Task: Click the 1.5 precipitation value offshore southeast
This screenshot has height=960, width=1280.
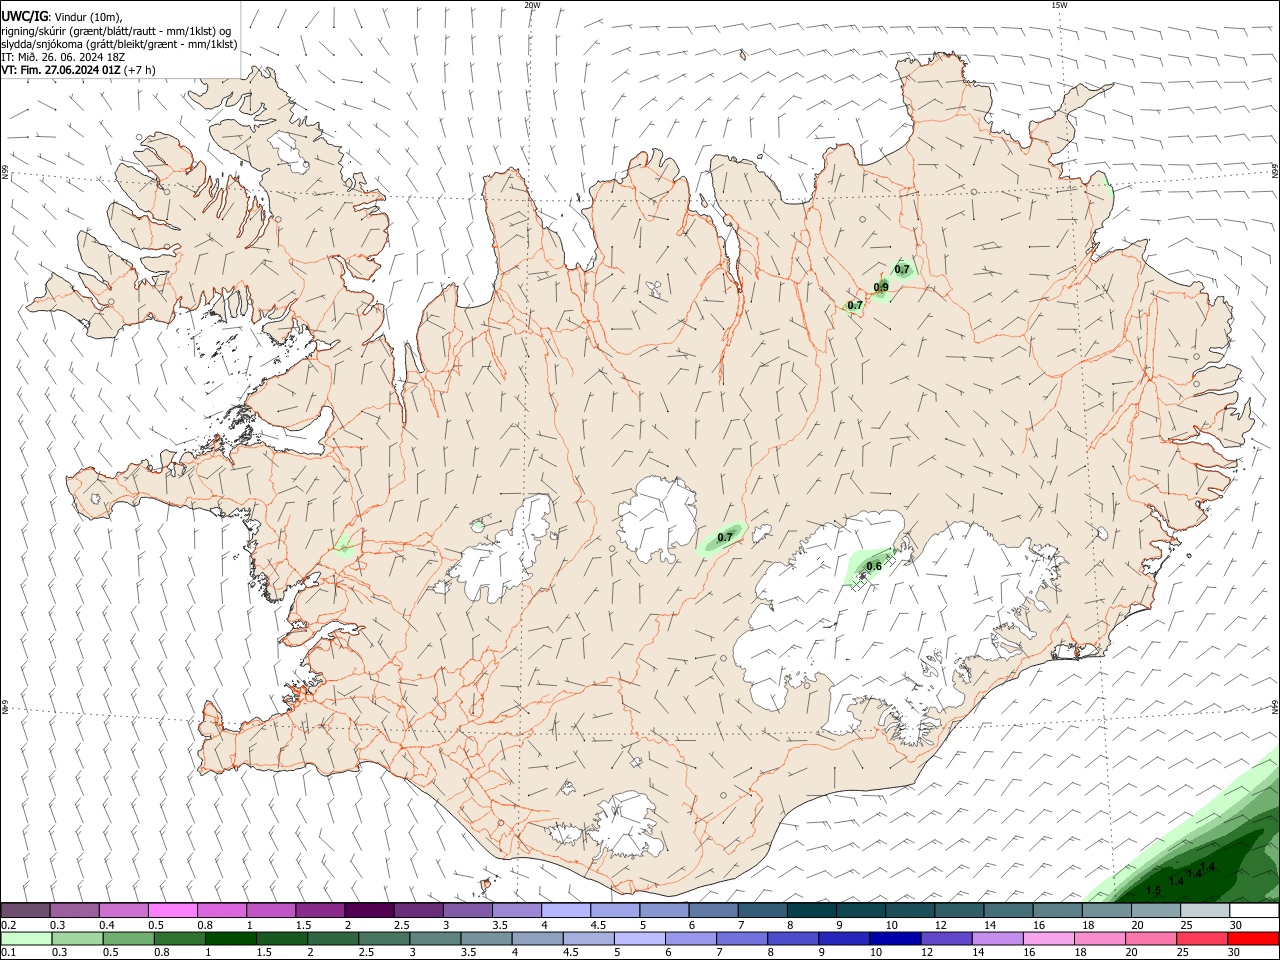Action: (1153, 891)
